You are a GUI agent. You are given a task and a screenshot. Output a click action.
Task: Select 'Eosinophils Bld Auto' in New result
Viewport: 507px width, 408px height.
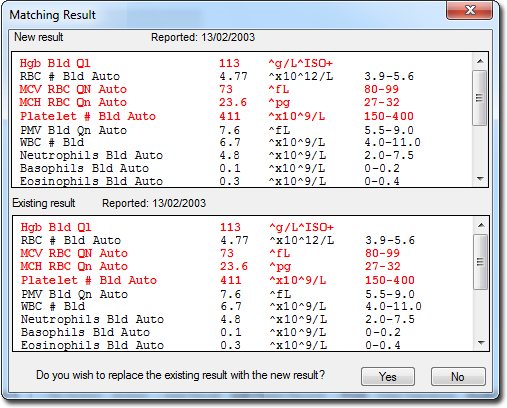coord(91,181)
